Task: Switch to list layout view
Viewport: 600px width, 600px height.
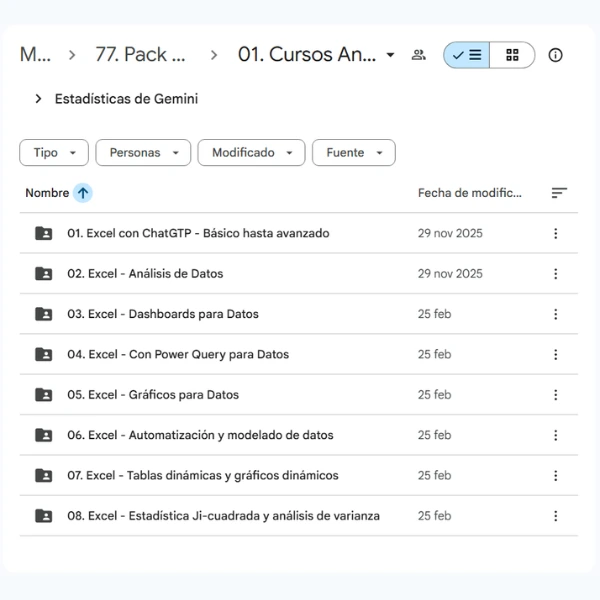Action: [466, 55]
